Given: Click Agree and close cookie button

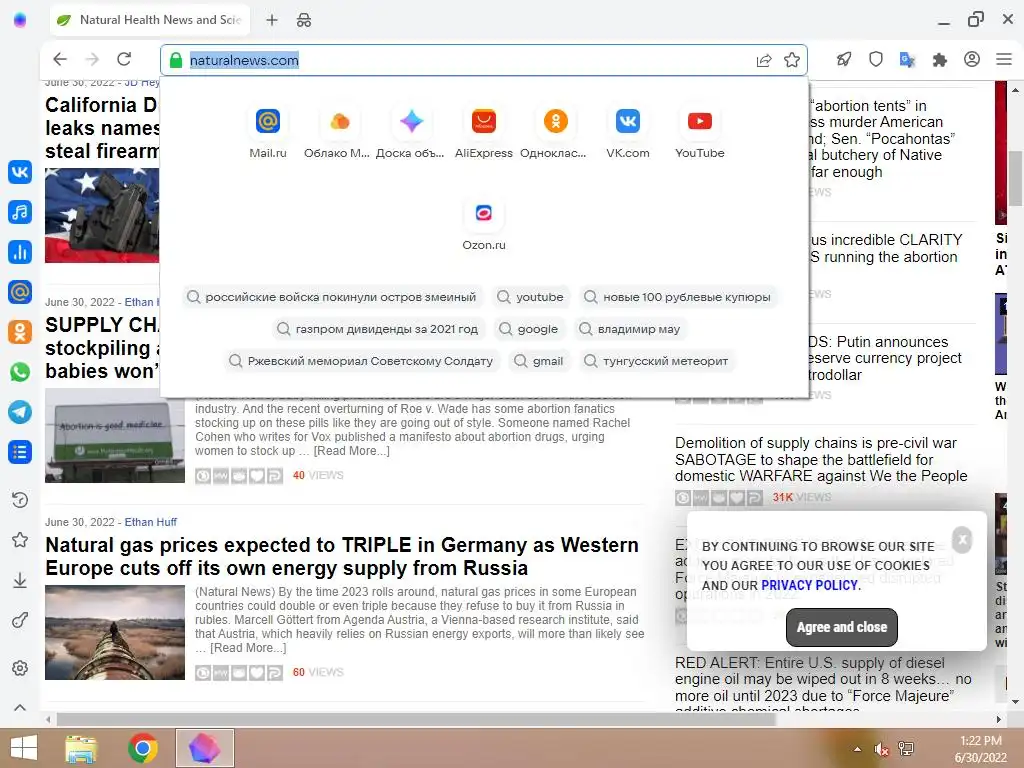Looking at the screenshot, I should click(x=841, y=628).
